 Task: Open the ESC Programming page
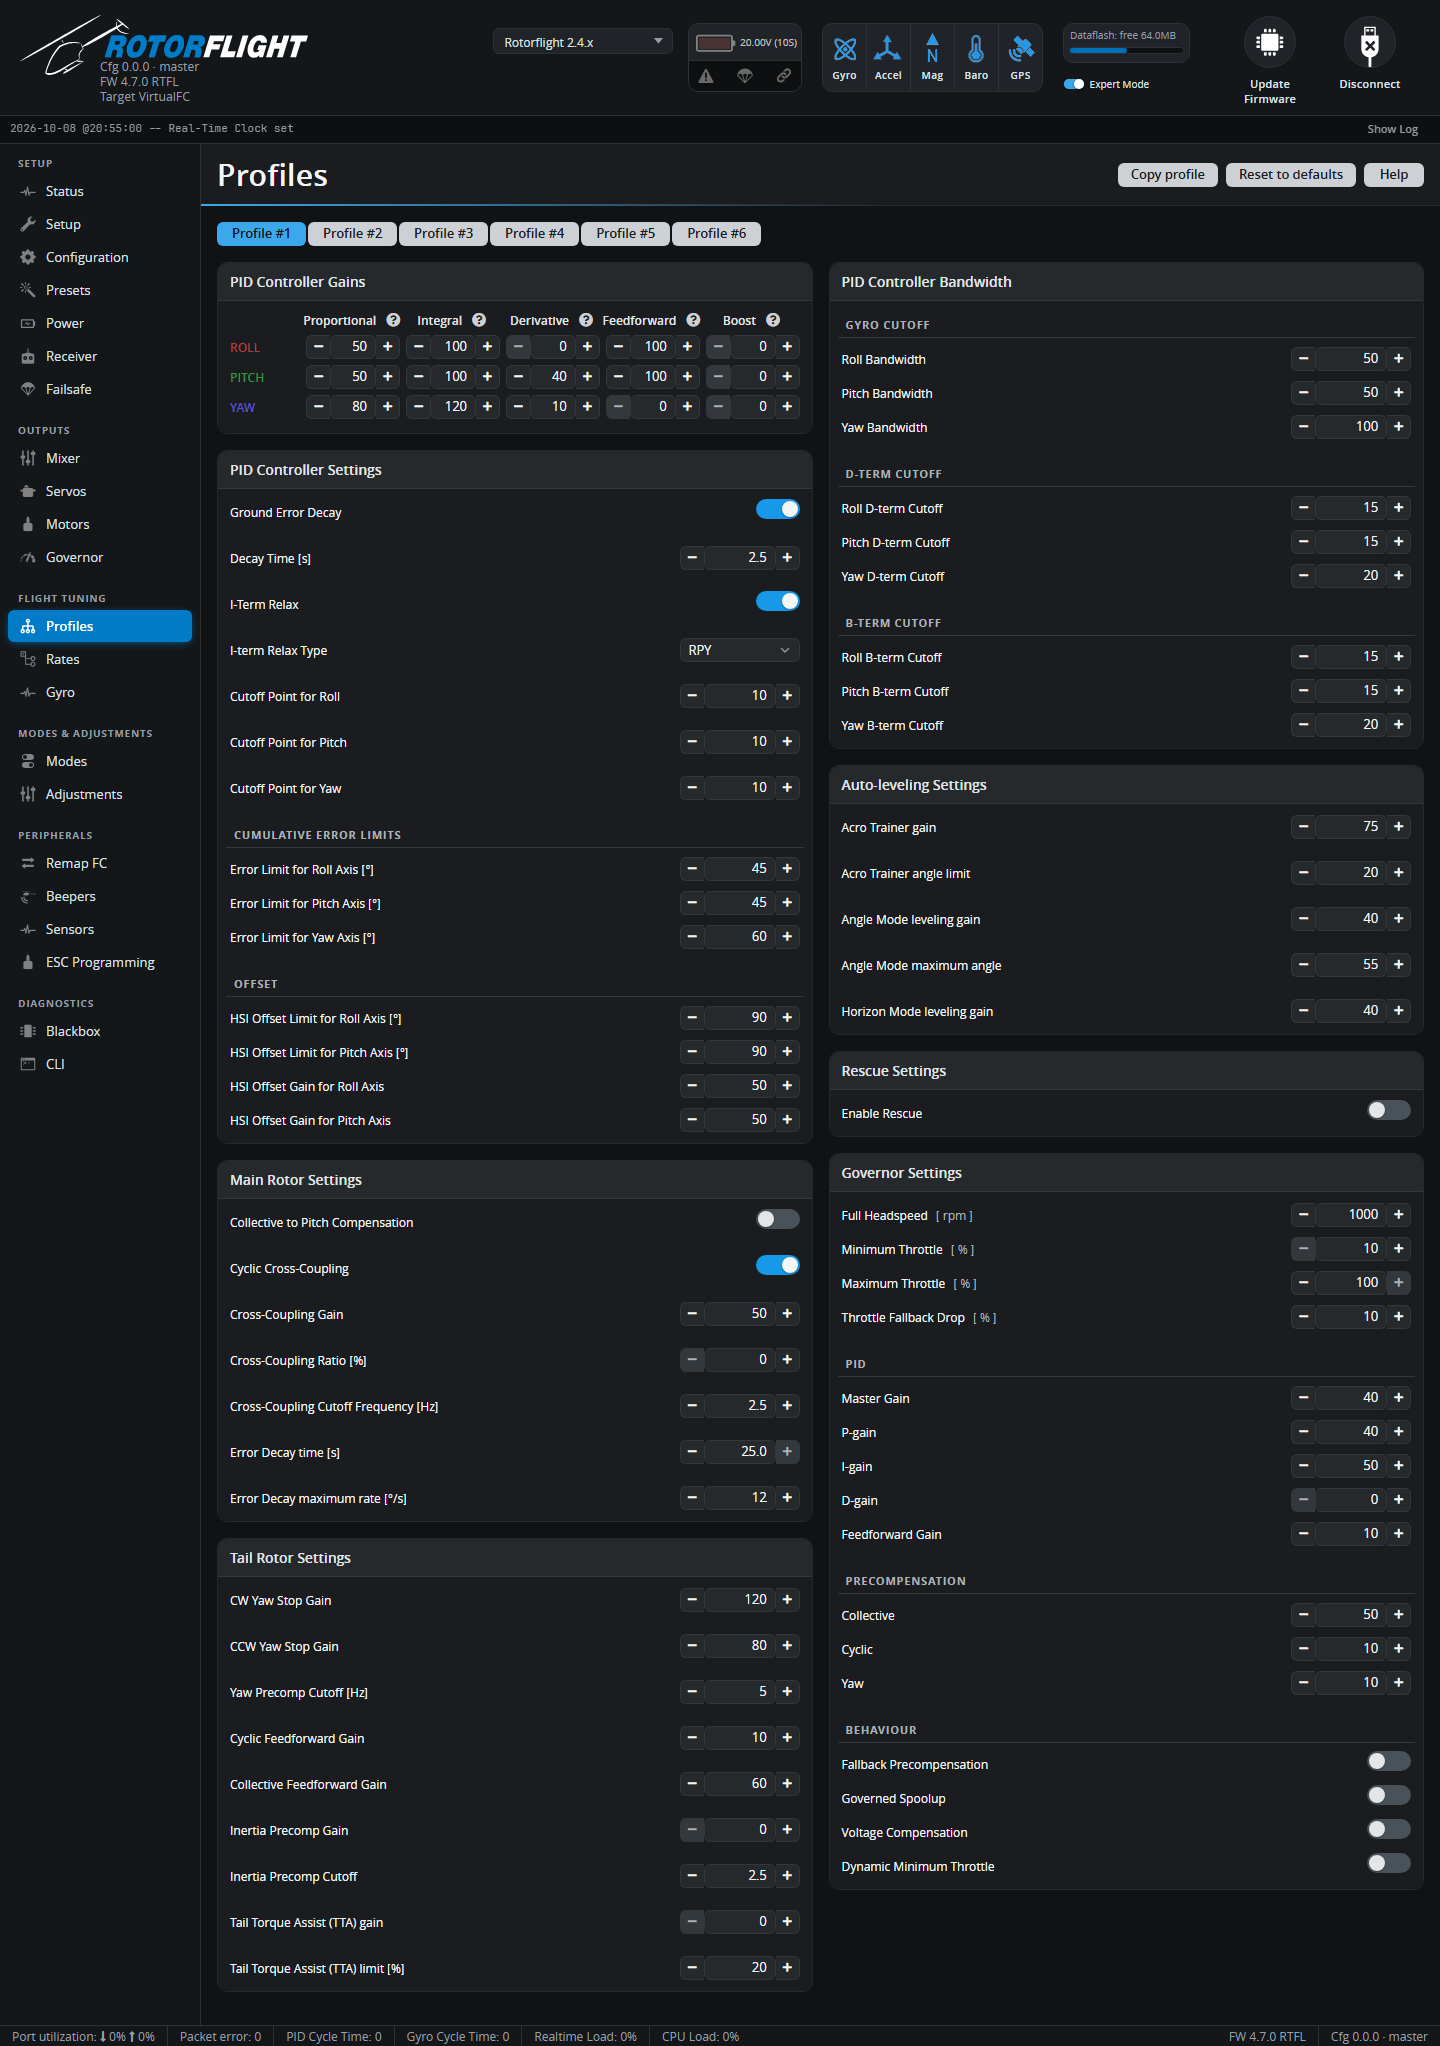[x=100, y=962]
